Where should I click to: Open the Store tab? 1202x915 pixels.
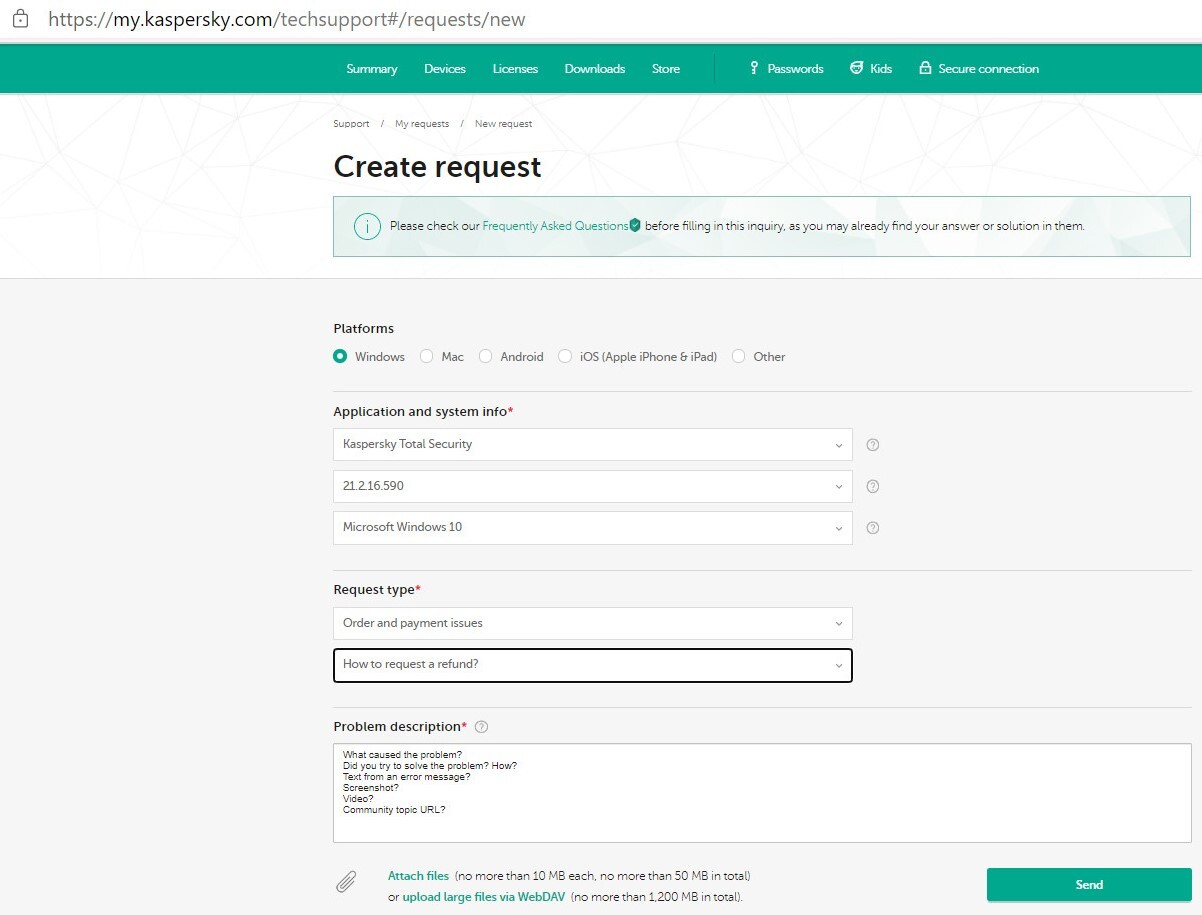coord(666,69)
